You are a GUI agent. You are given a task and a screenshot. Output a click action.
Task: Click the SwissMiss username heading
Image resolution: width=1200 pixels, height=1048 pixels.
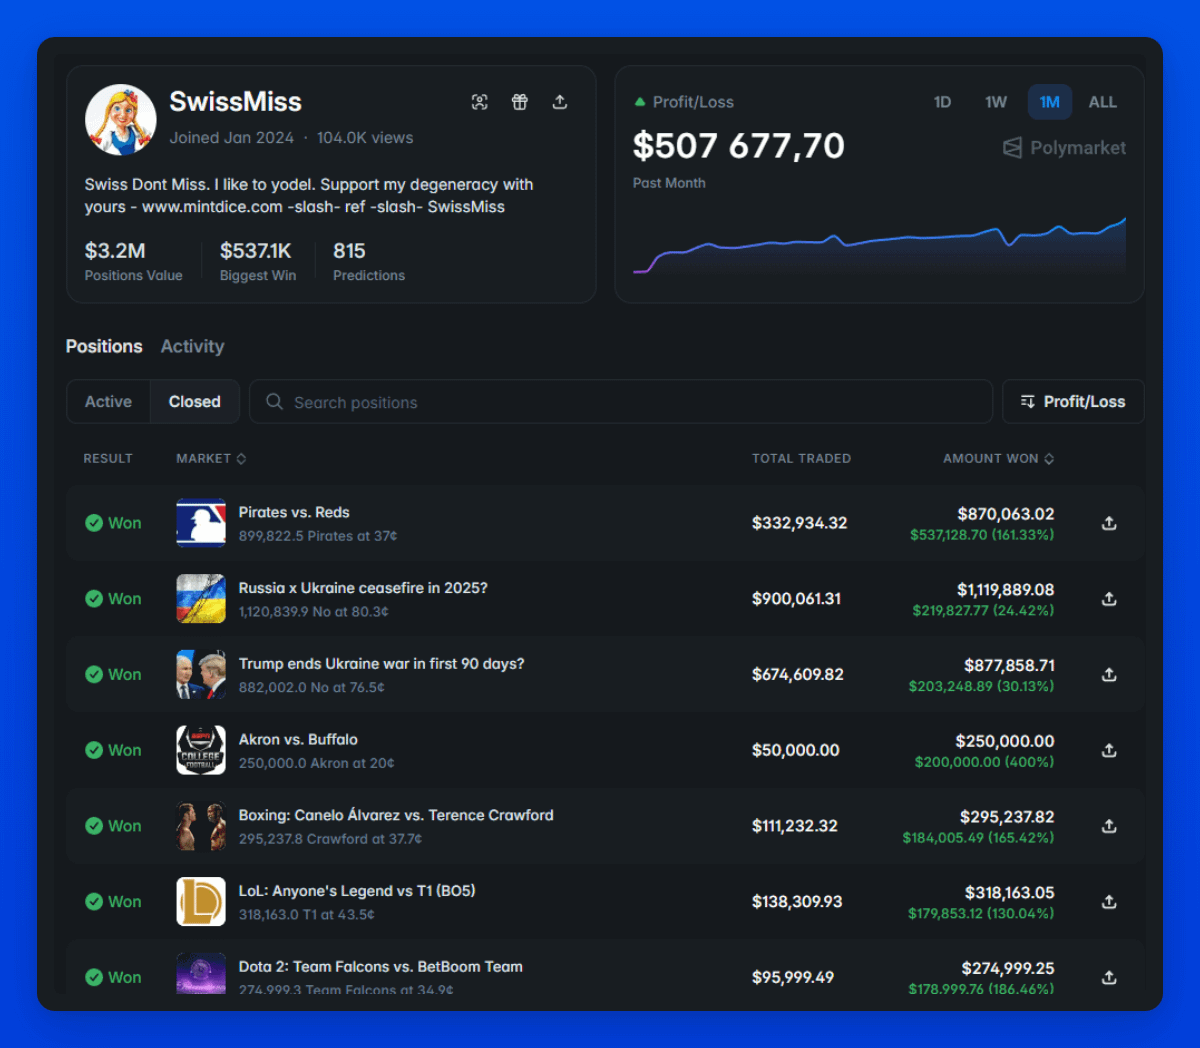click(x=235, y=102)
